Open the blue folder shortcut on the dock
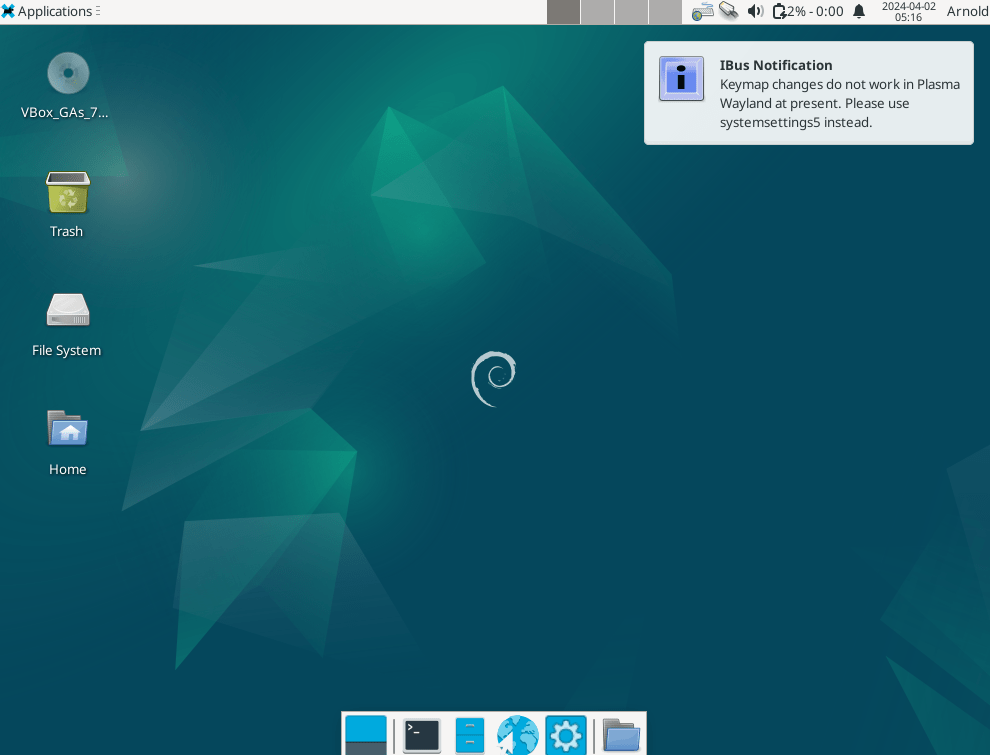This screenshot has width=990, height=755. pyautogui.click(x=621, y=735)
